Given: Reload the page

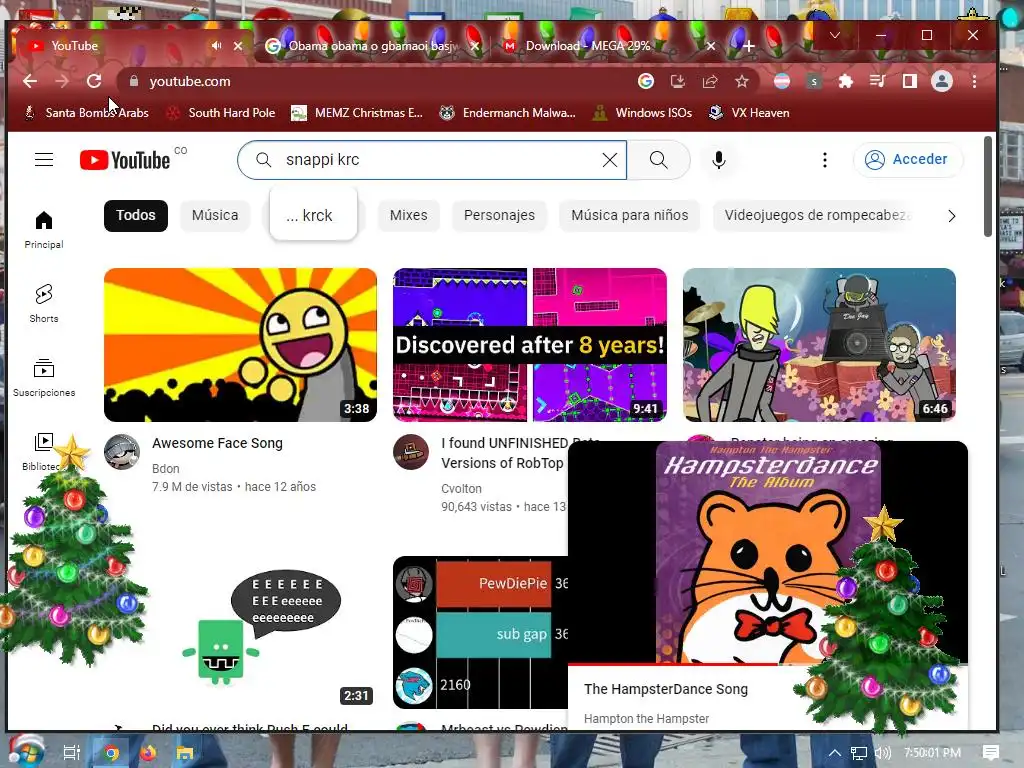Looking at the screenshot, I should tap(94, 81).
